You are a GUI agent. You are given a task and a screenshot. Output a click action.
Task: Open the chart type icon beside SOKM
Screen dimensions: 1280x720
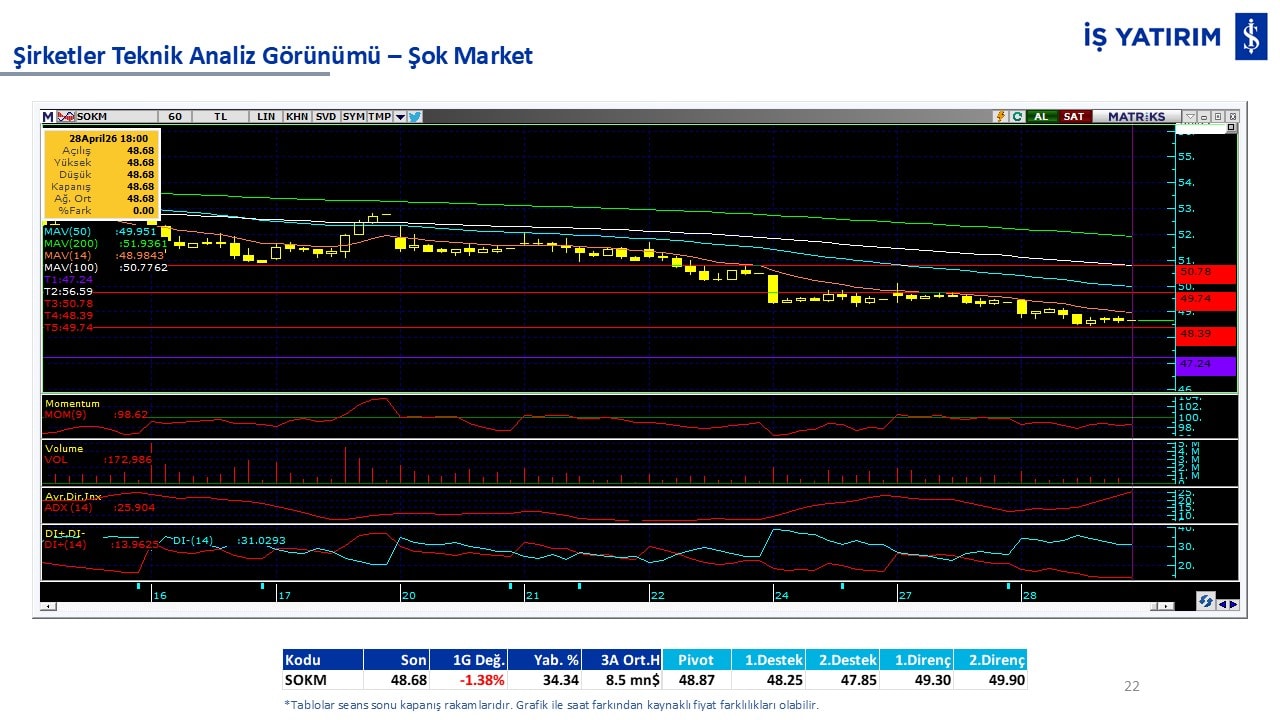pyautogui.click(x=66, y=117)
